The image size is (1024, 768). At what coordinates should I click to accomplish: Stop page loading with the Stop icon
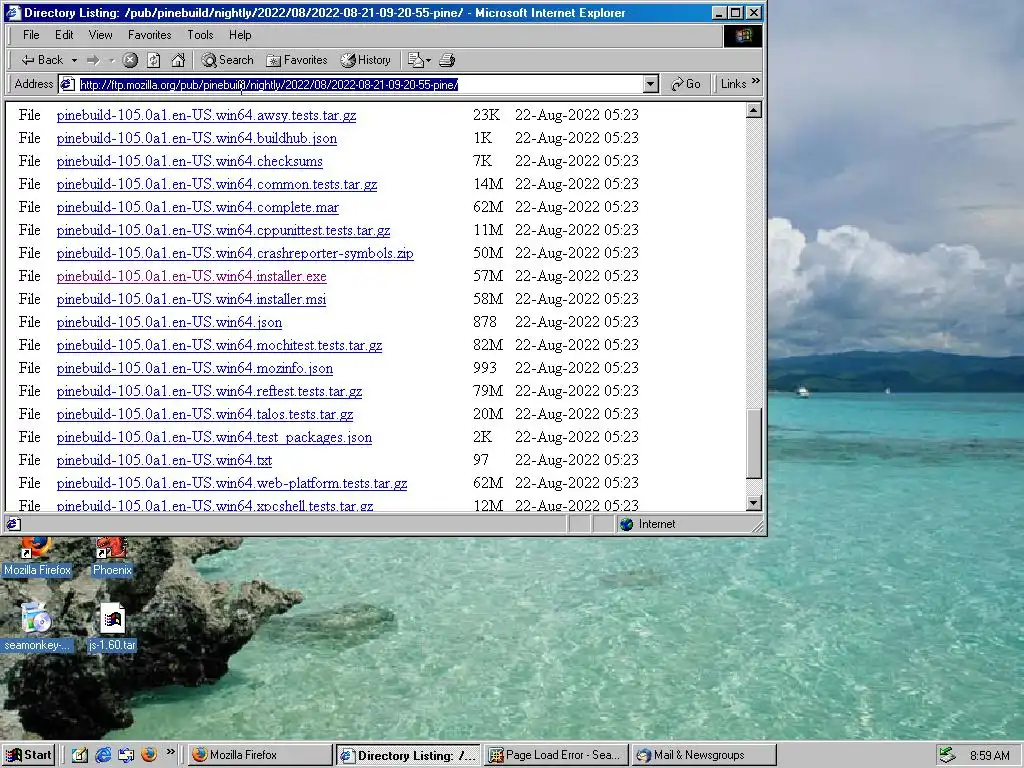pos(130,60)
